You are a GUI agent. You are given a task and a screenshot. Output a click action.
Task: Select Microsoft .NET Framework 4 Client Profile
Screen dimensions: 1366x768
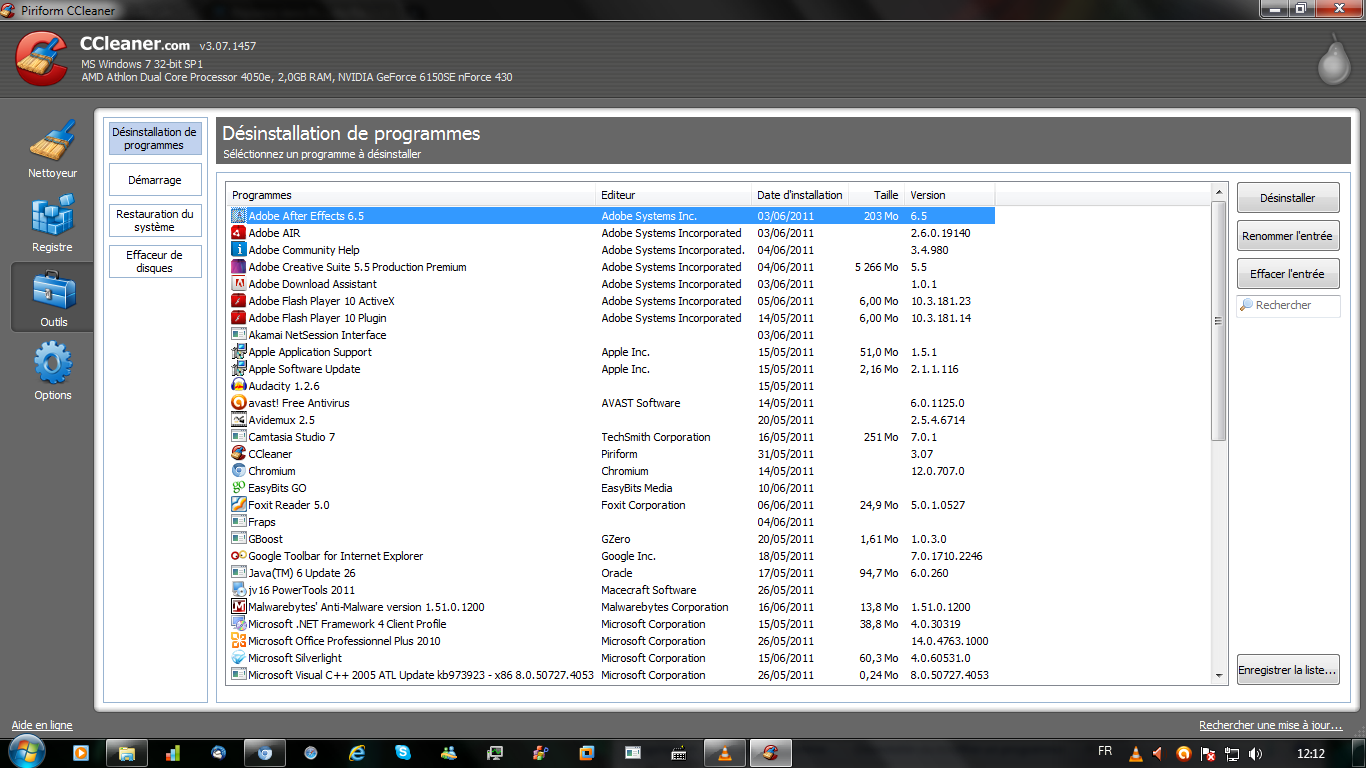point(612,624)
